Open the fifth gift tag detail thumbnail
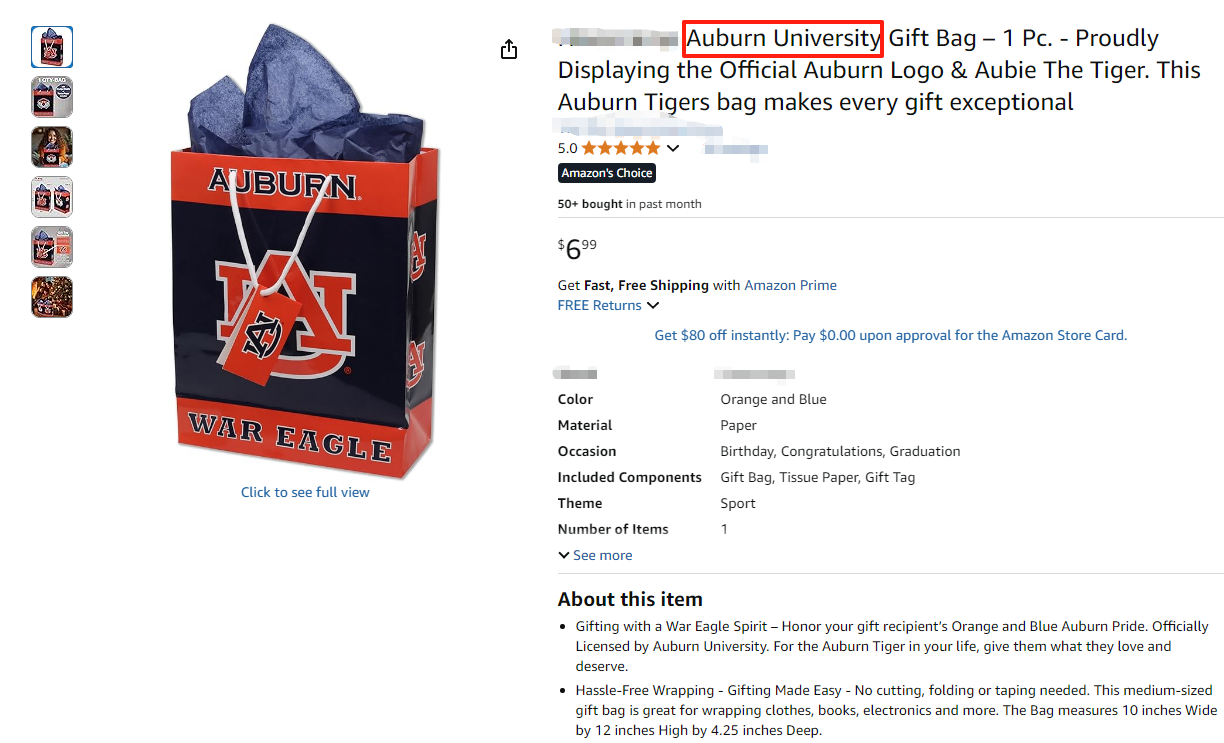 tap(52, 247)
